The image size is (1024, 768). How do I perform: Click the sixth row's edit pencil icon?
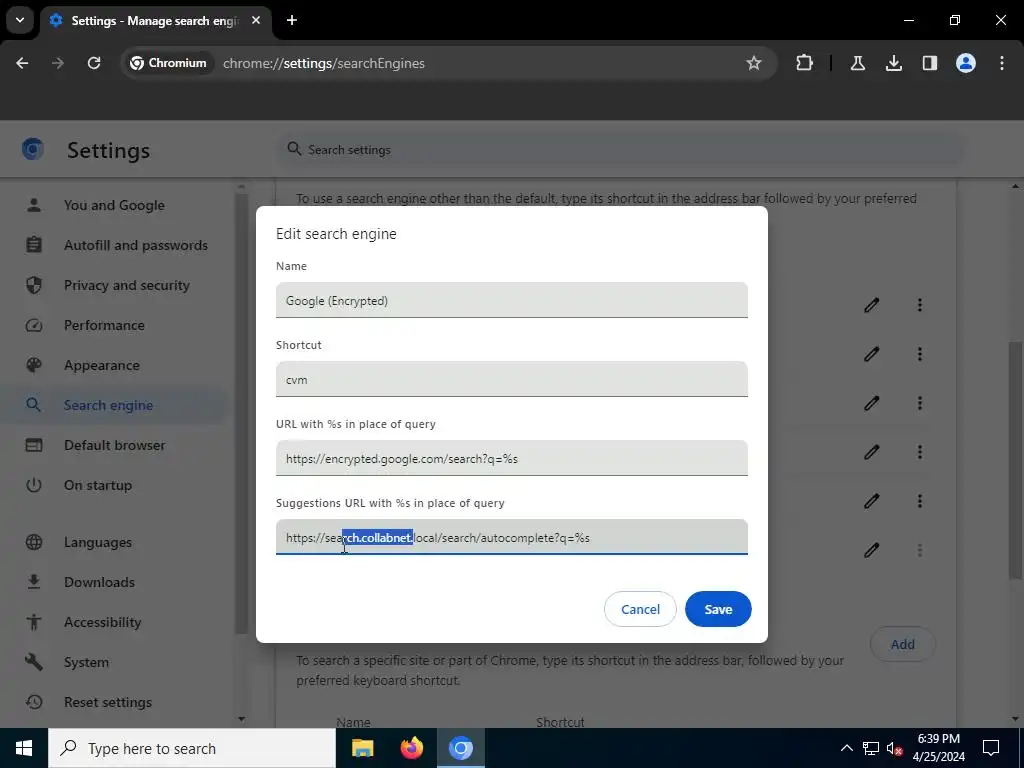[871, 551]
